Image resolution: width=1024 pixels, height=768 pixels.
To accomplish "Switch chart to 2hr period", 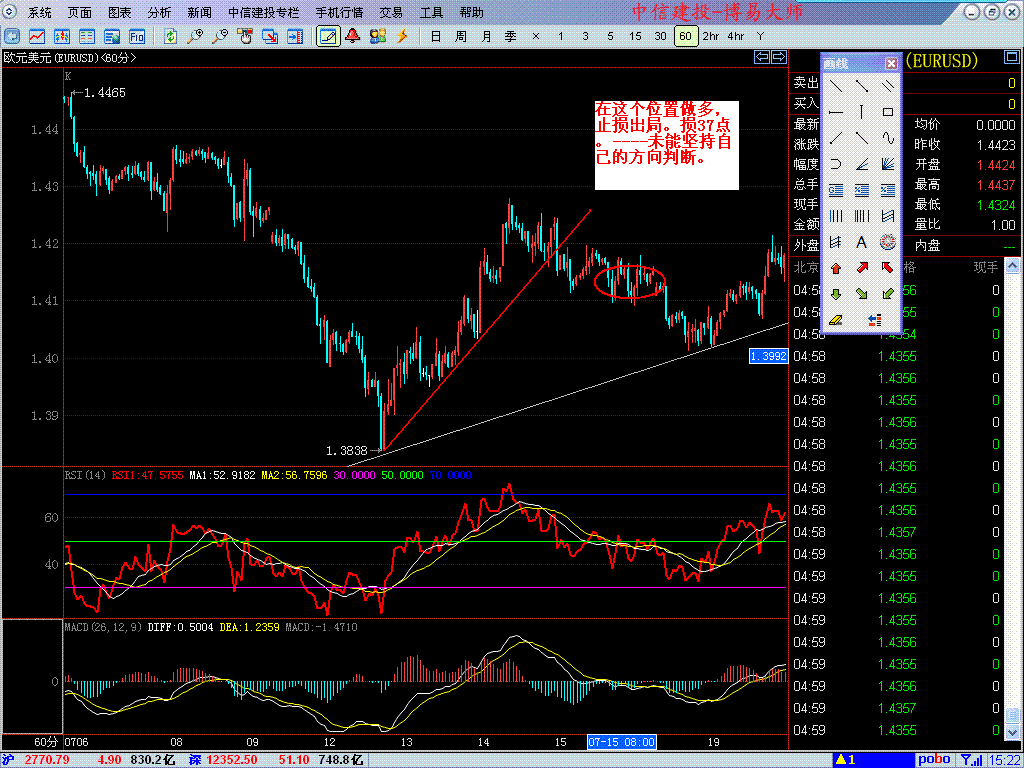I will click(x=711, y=37).
